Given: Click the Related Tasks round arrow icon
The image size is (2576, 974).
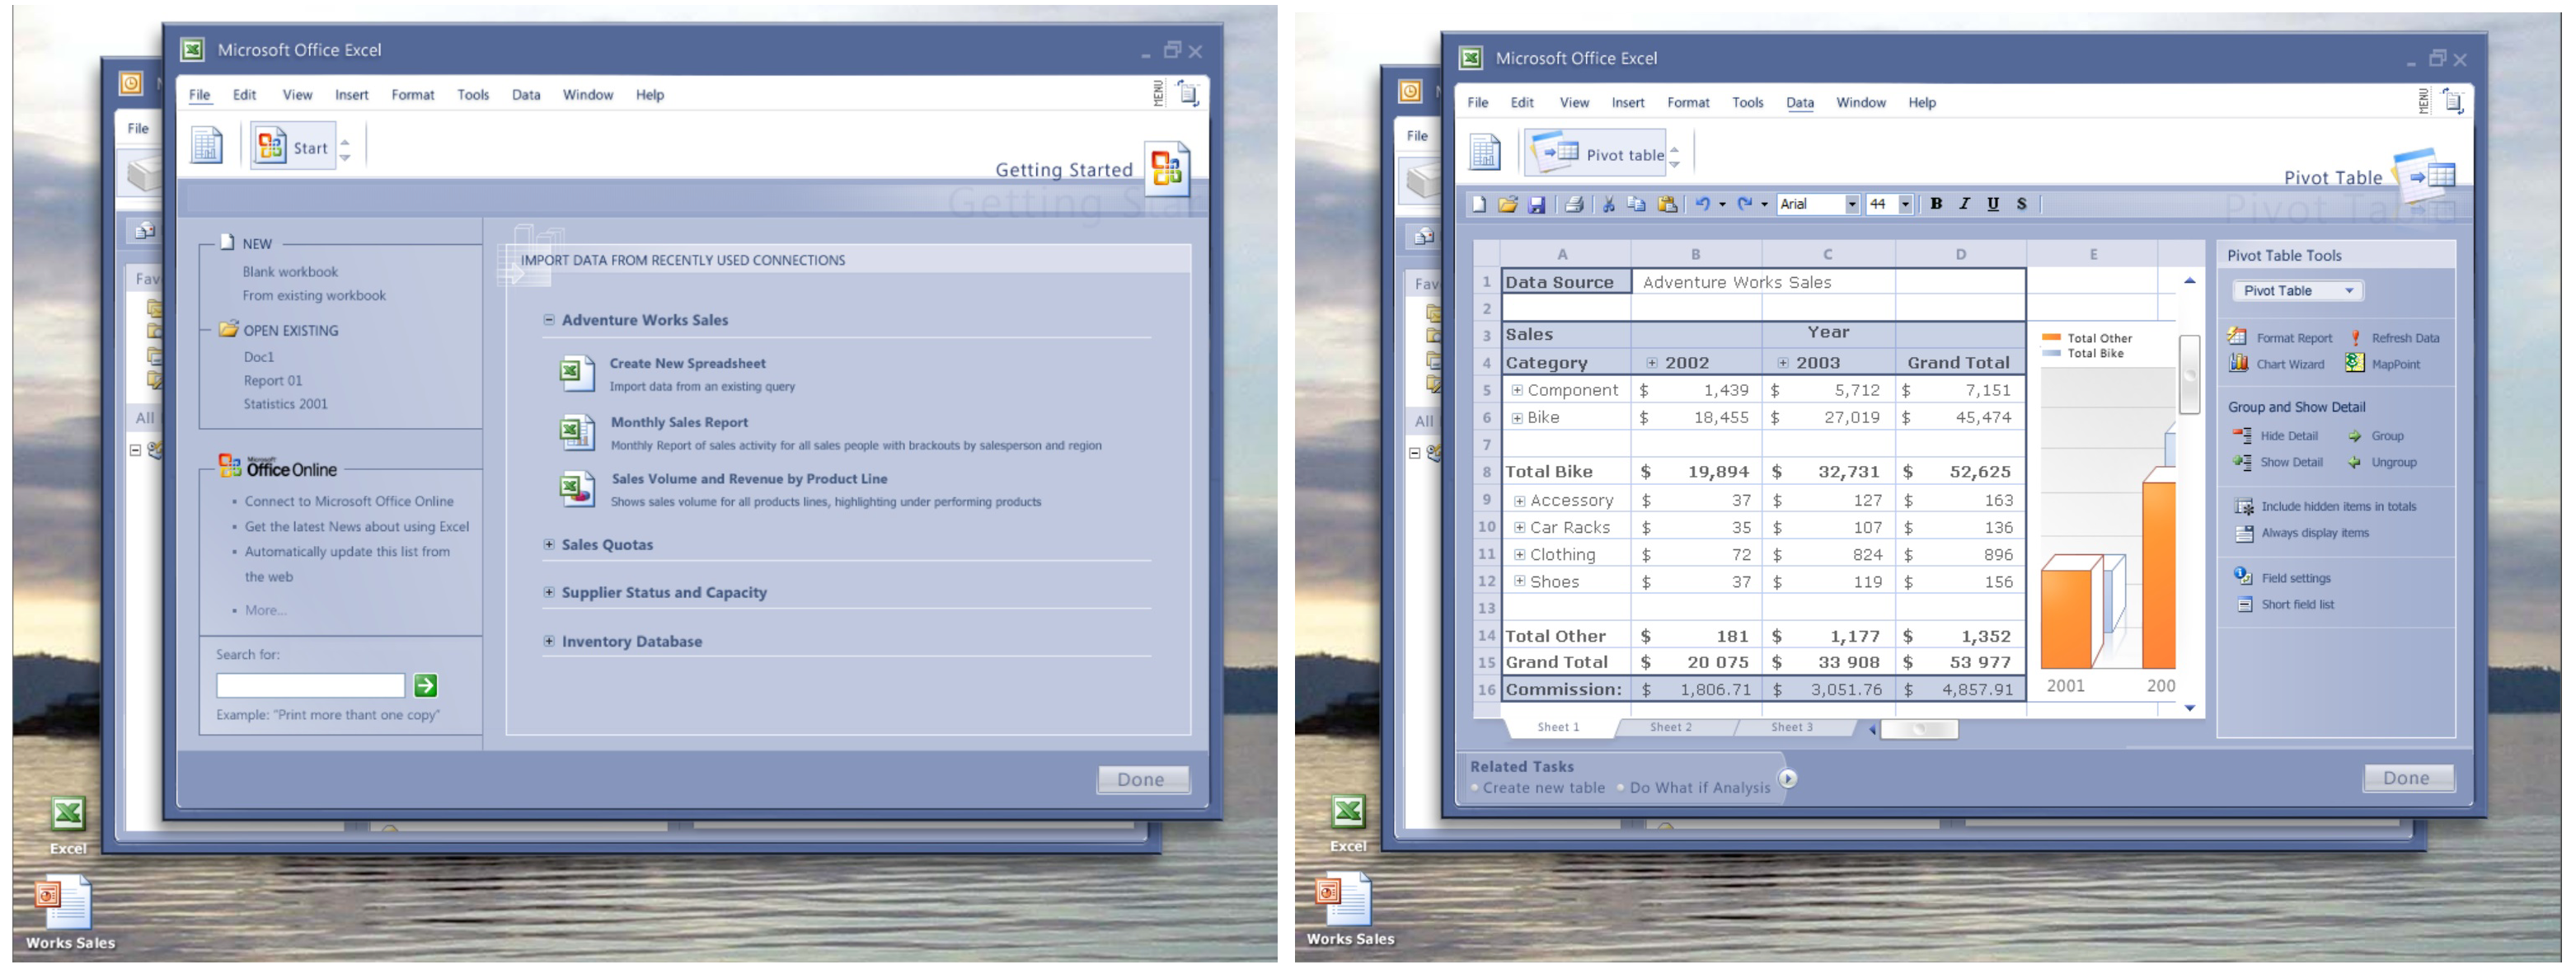Looking at the screenshot, I should tap(1788, 778).
